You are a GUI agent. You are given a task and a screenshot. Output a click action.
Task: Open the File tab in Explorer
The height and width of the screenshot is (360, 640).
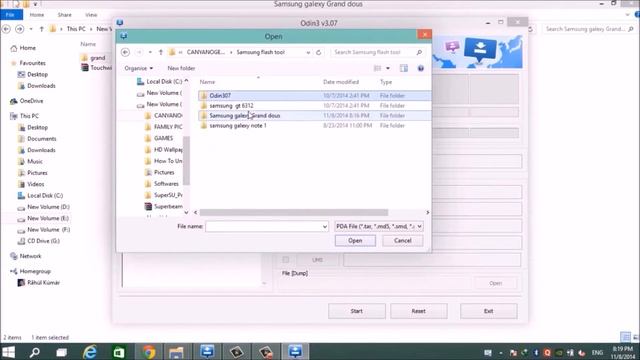click(x=10, y=15)
